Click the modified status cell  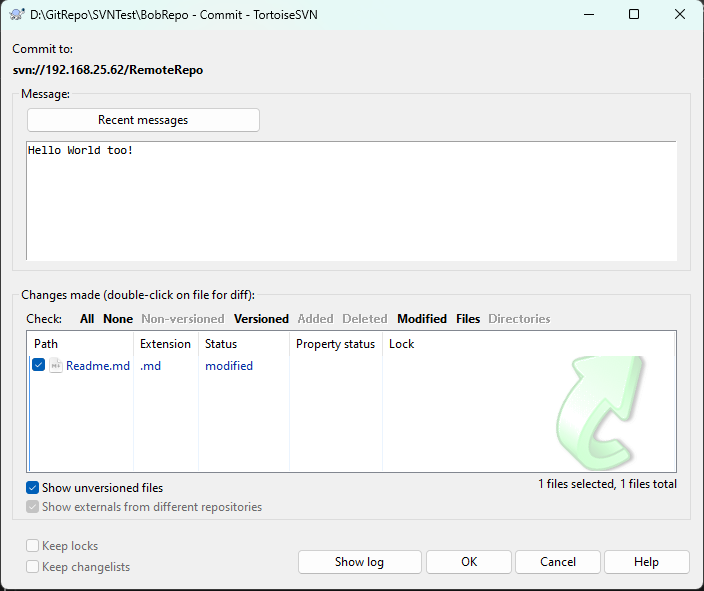(229, 366)
